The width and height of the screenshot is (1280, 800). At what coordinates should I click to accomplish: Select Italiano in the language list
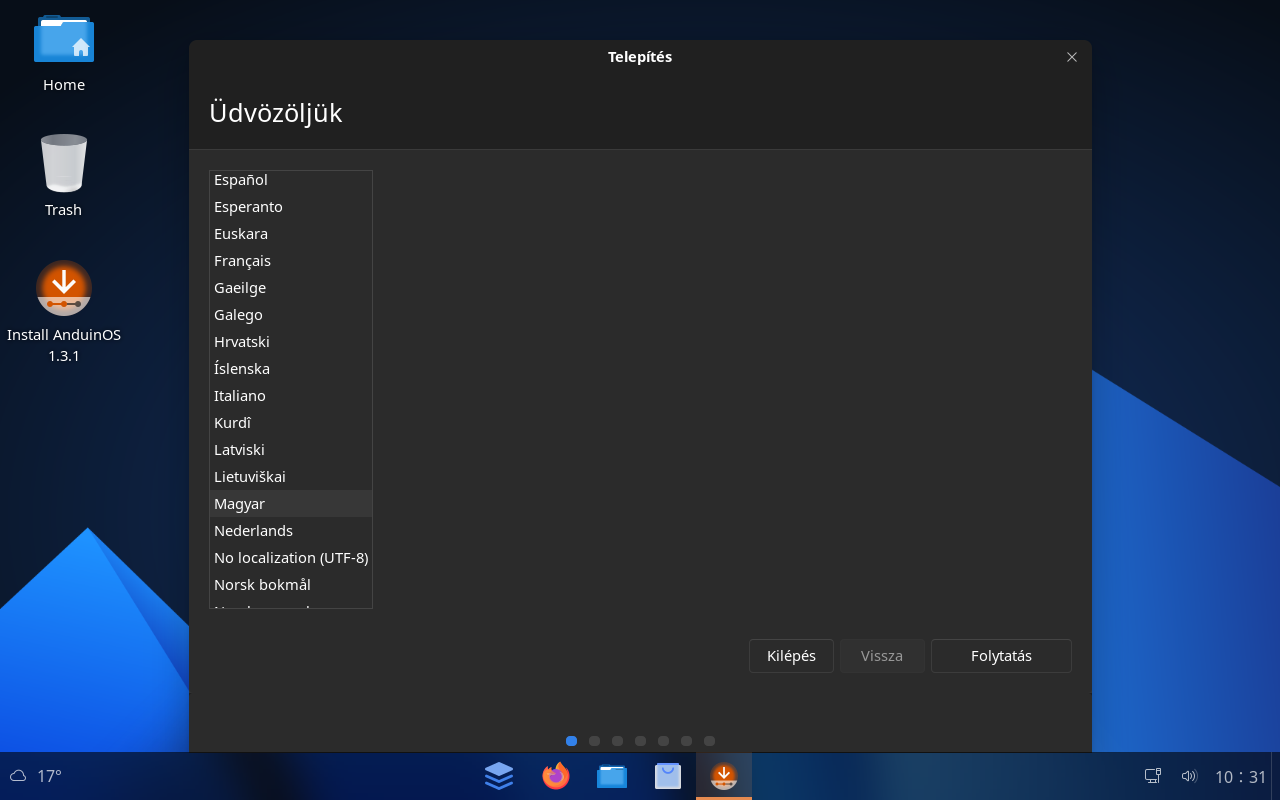291,396
